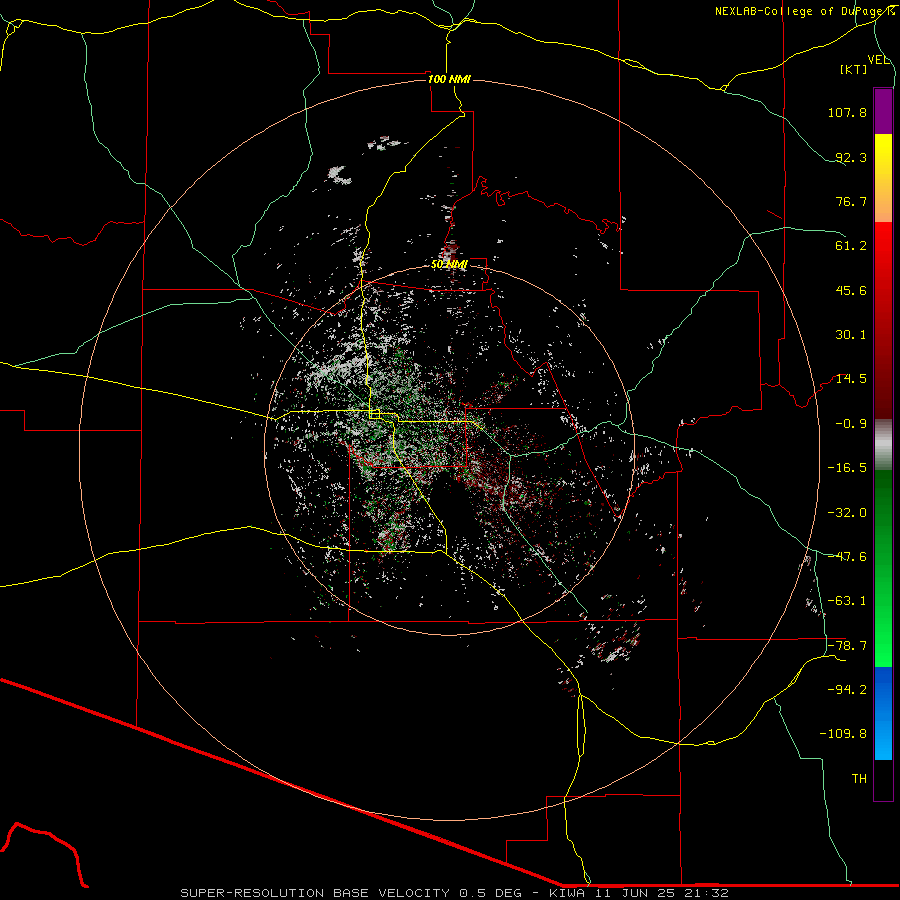This screenshot has width=900, height=900.
Task: Click the gray near-zero segment of color bar
Action: pyautogui.click(x=883, y=445)
